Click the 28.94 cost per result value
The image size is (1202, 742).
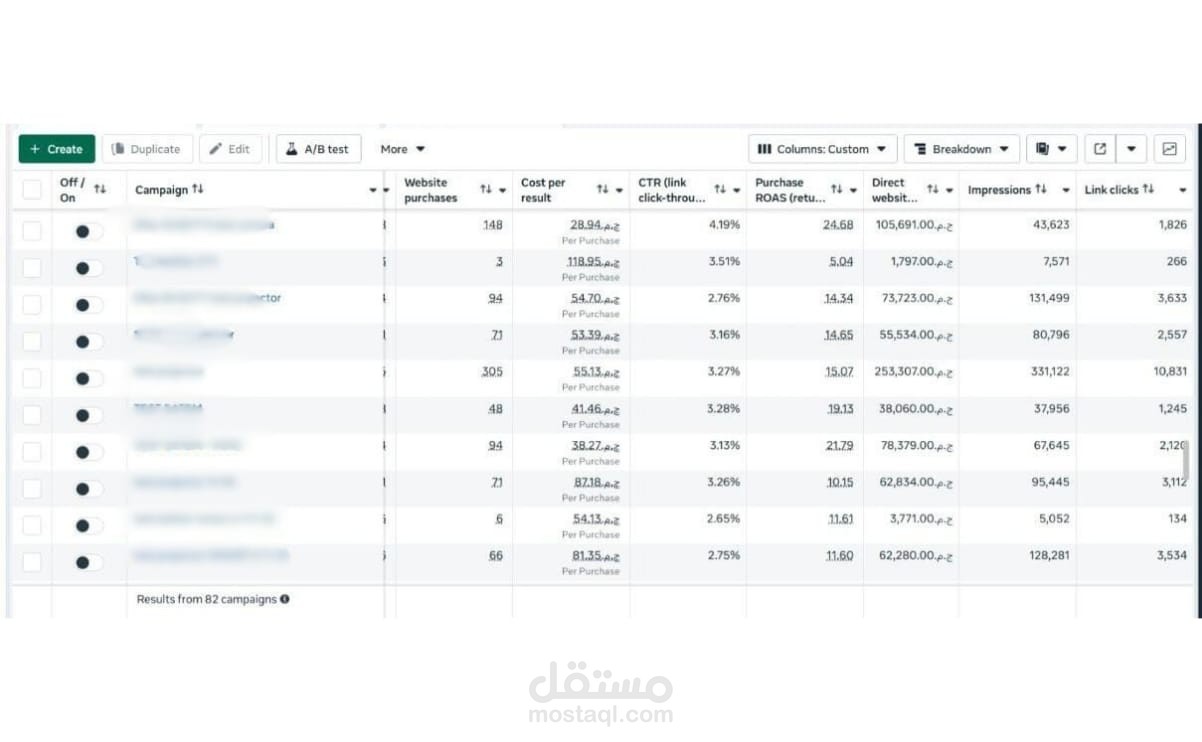(595, 225)
